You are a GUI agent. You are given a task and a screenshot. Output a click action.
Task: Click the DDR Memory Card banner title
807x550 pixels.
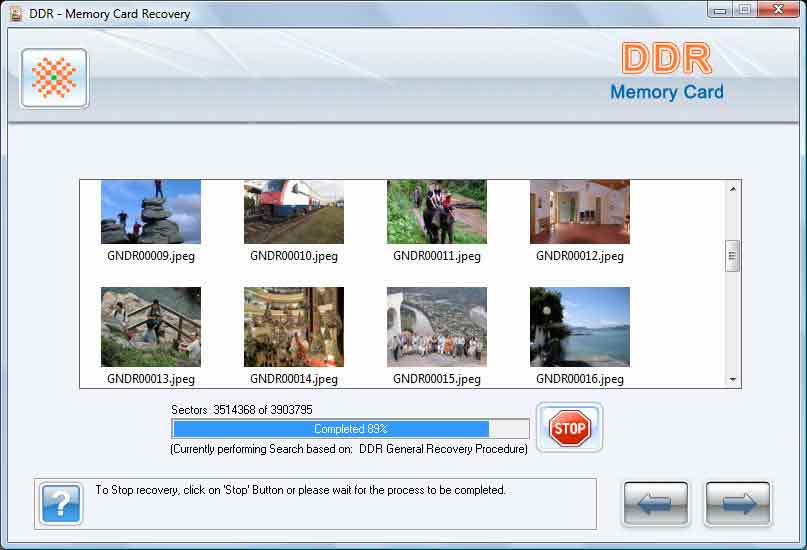click(x=666, y=71)
